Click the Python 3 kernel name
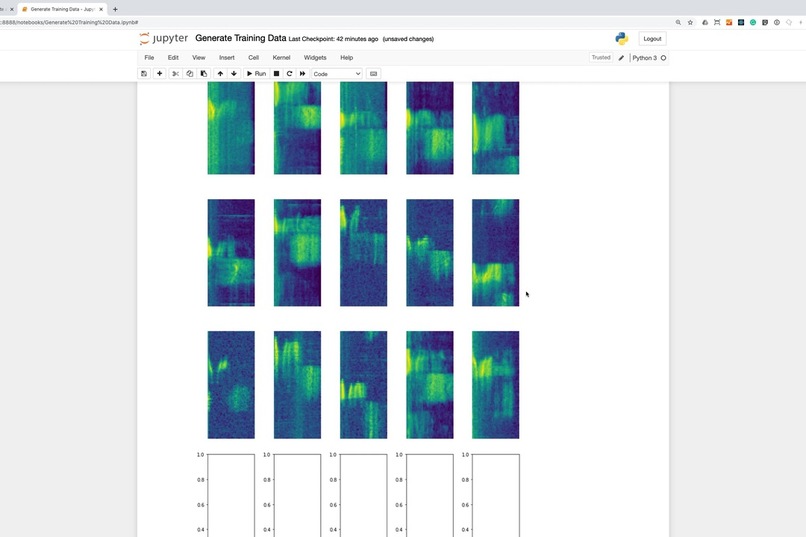The width and height of the screenshot is (806, 537). pos(645,58)
